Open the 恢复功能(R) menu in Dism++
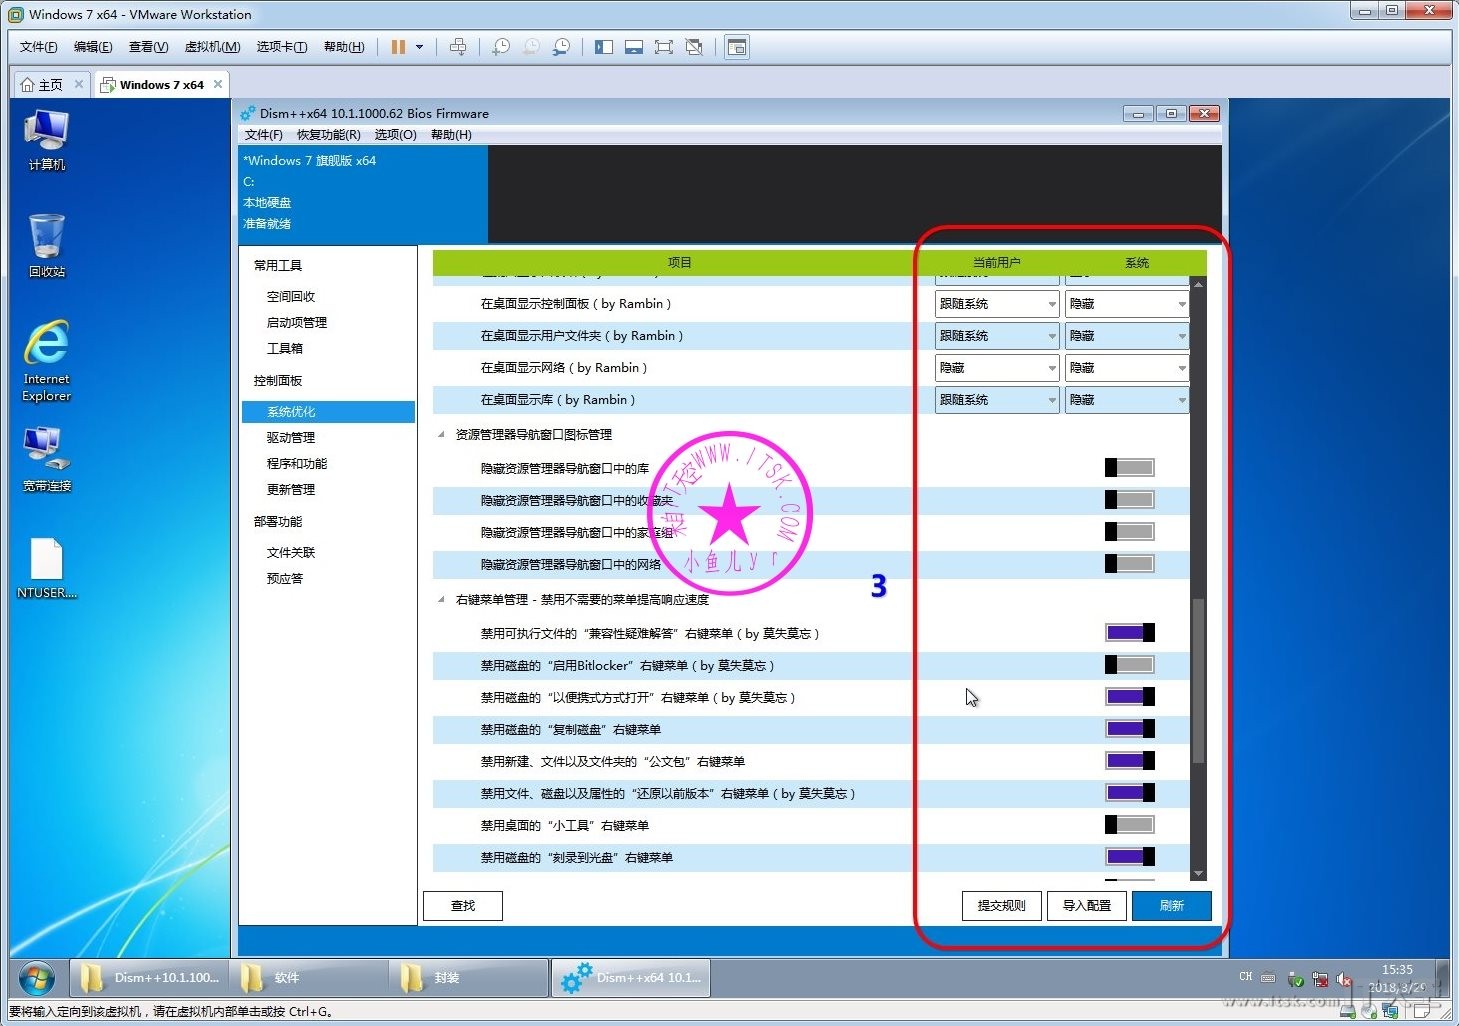 (x=328, y=135)
